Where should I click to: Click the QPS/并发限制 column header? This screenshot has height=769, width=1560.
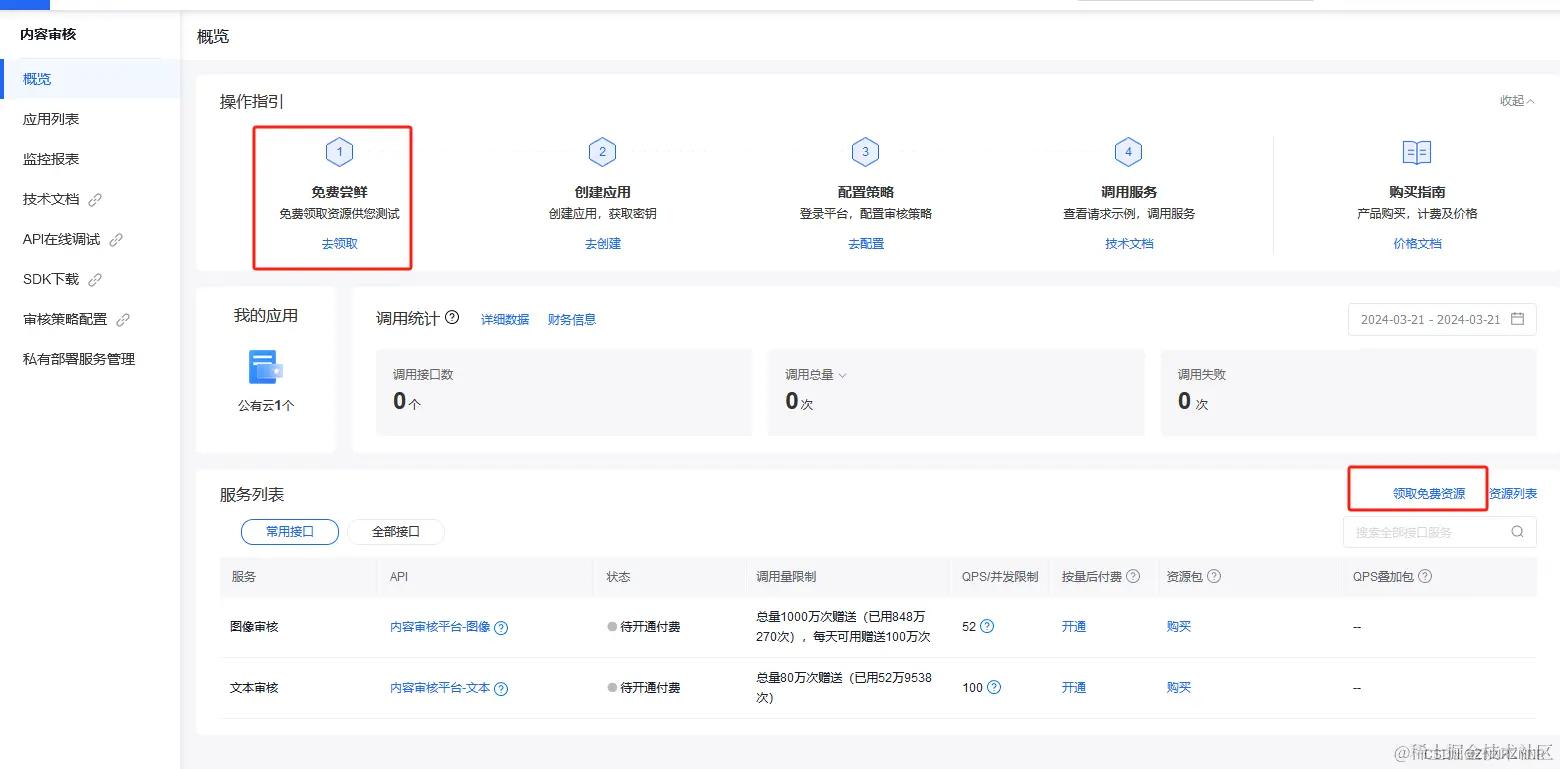click(1000, 577)
